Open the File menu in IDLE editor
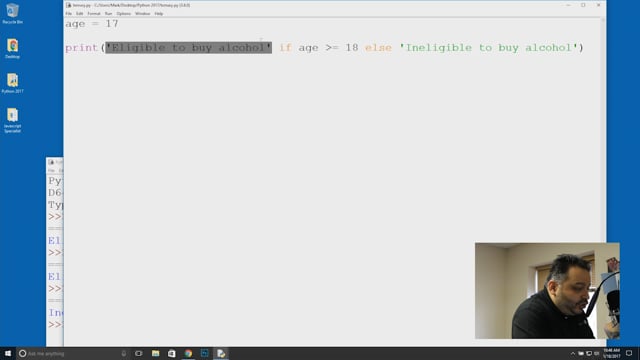 click(69, 13)
